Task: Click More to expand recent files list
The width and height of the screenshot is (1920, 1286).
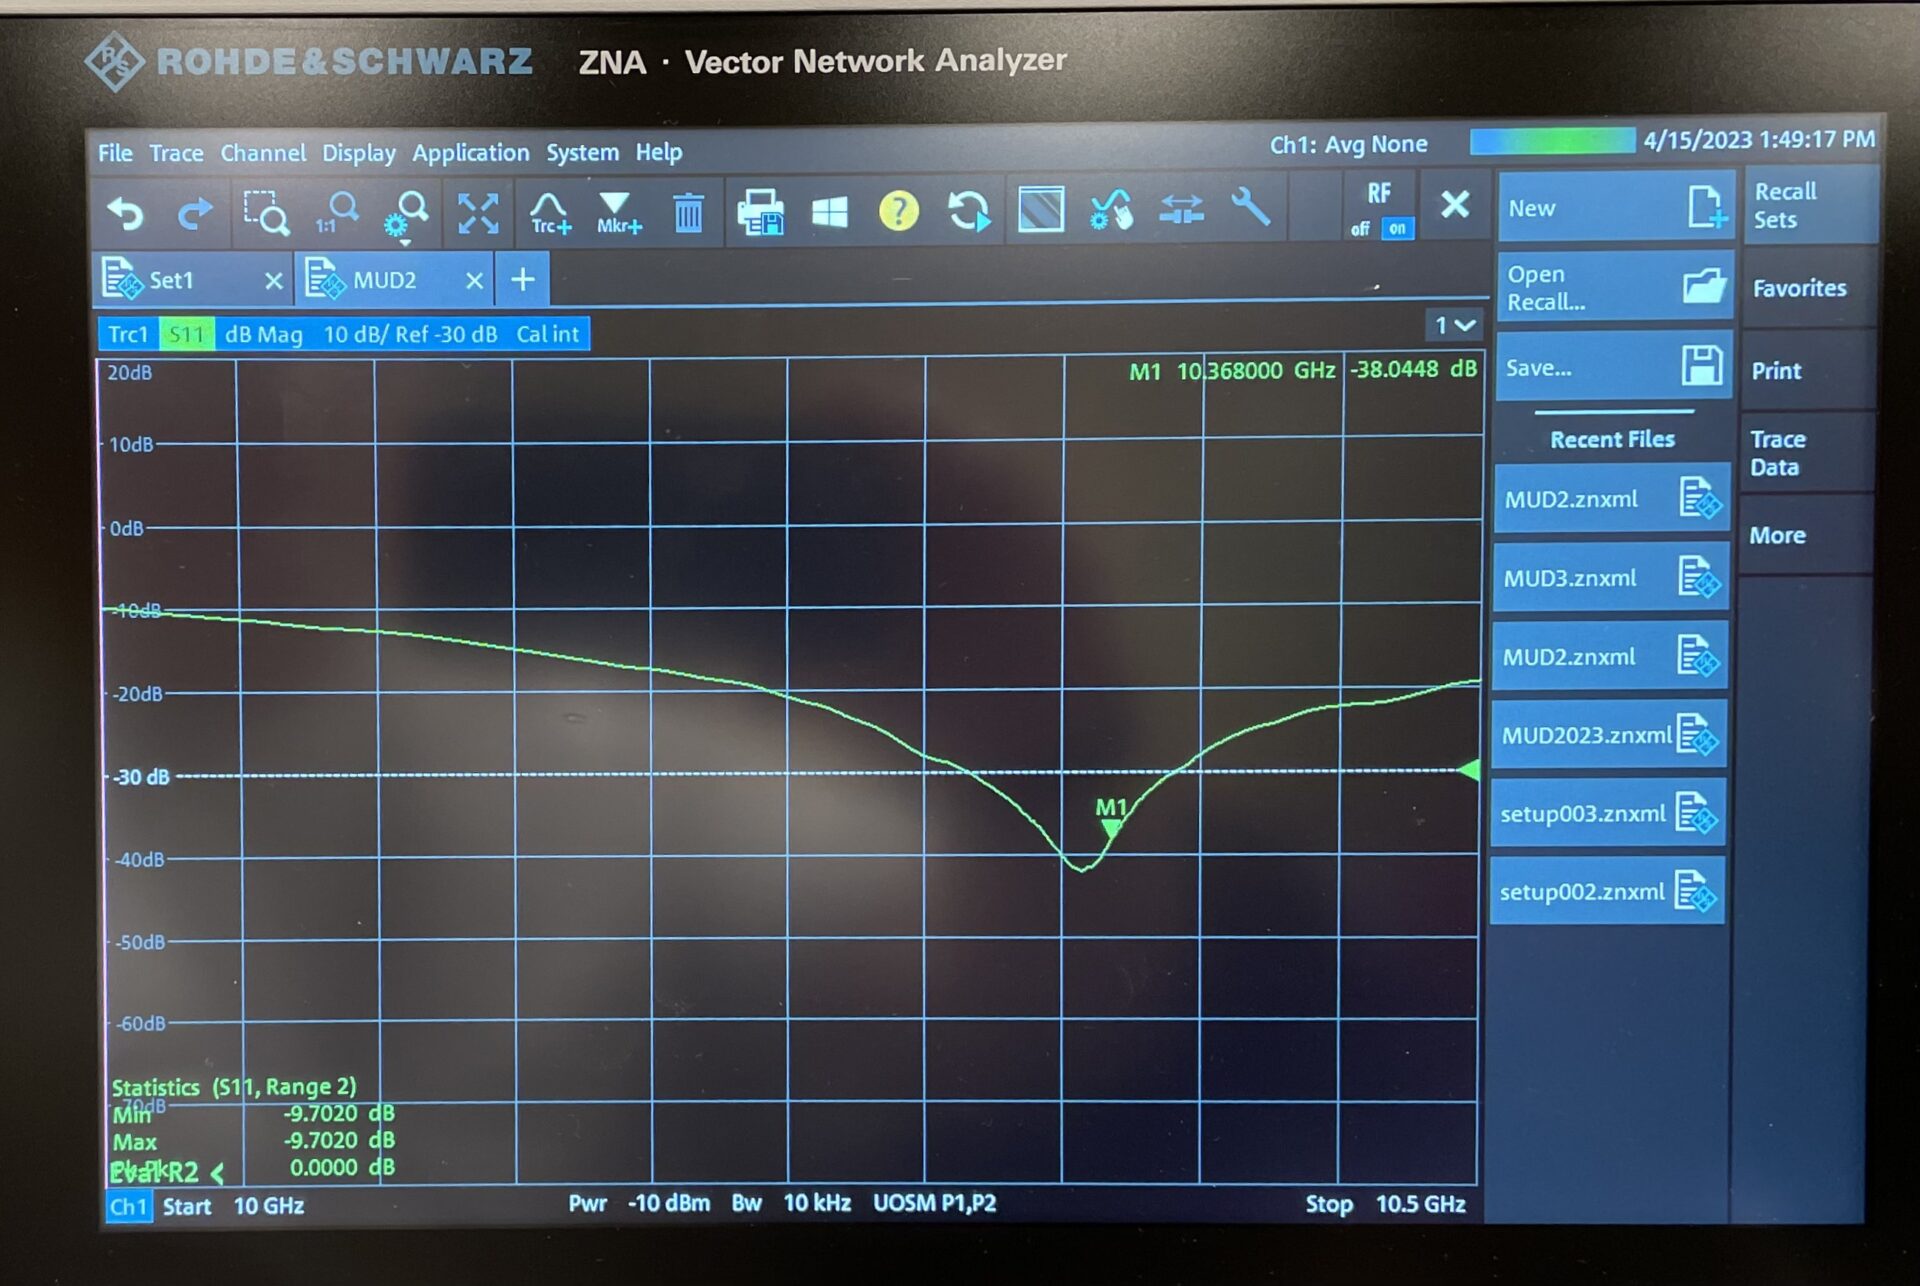Action: tap(1778, 535)
